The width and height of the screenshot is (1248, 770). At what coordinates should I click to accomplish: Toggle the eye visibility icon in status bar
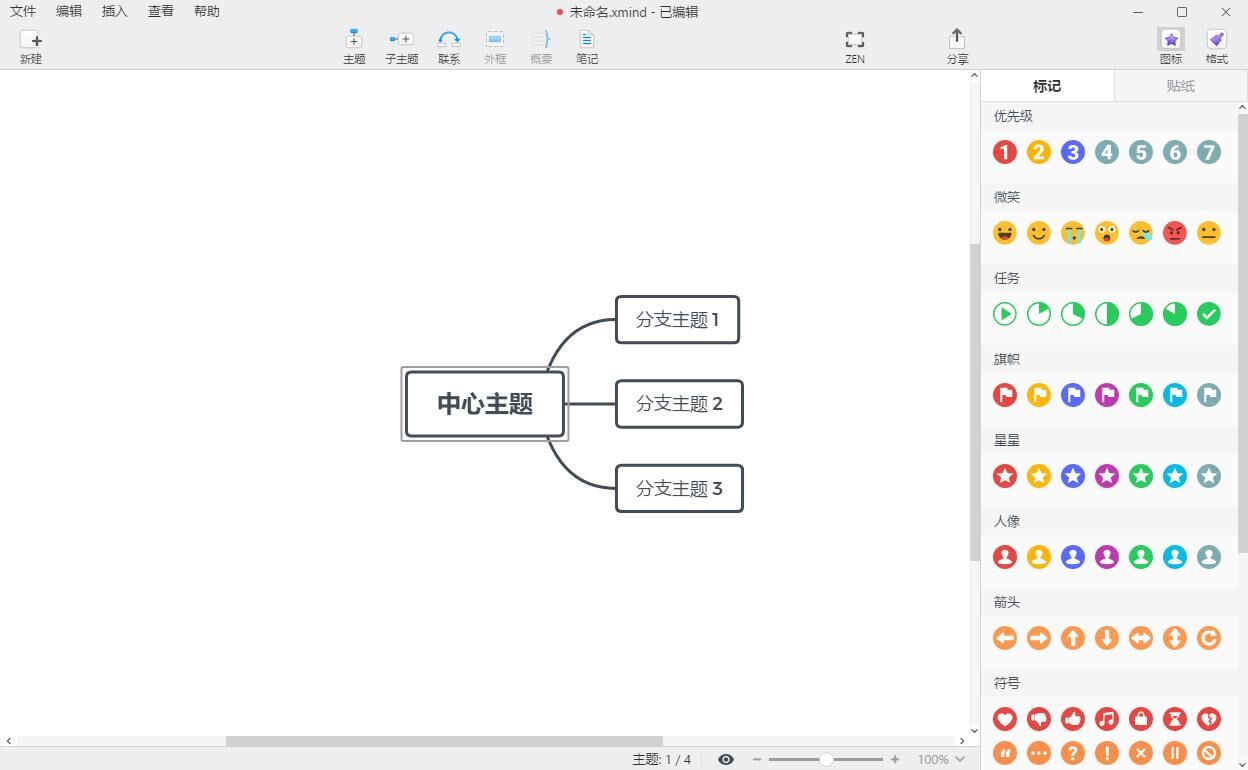click(x=726, y=759)
